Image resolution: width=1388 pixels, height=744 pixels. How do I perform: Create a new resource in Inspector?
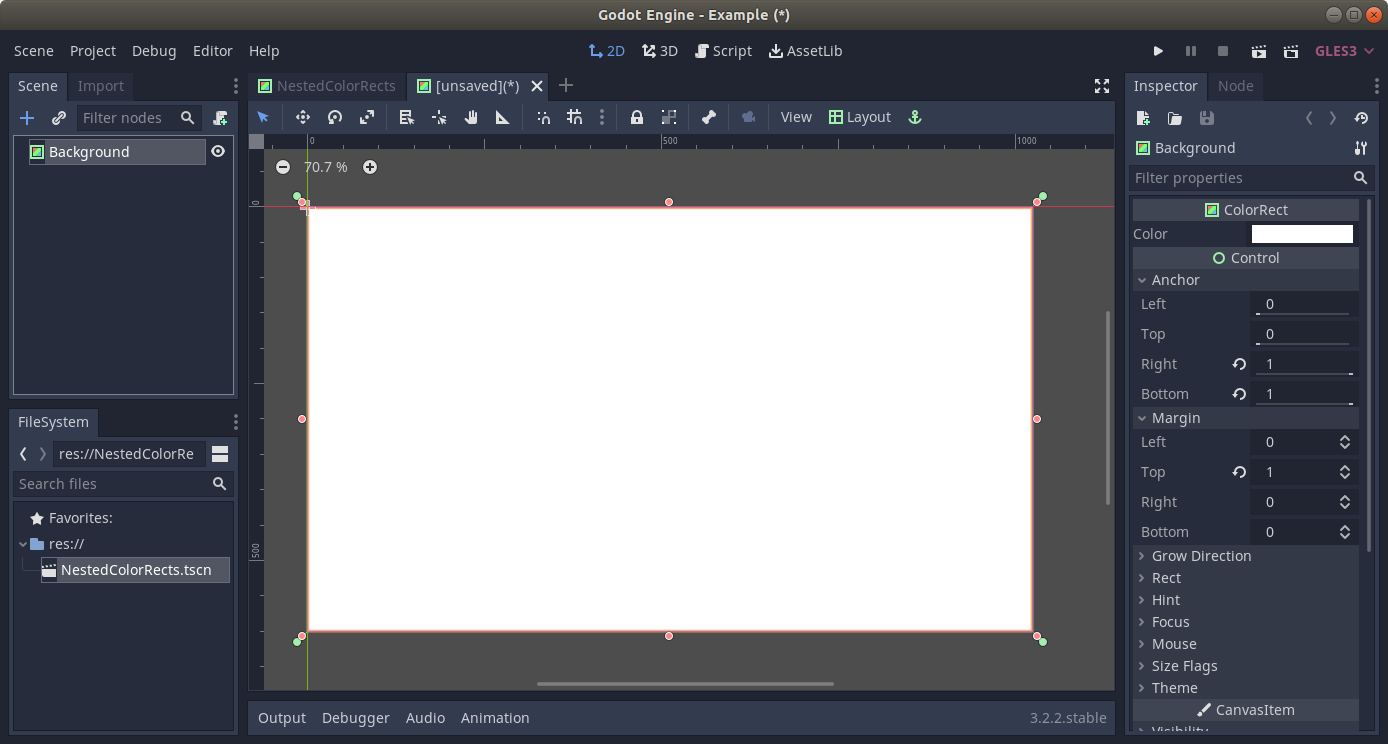point(1143,118)
